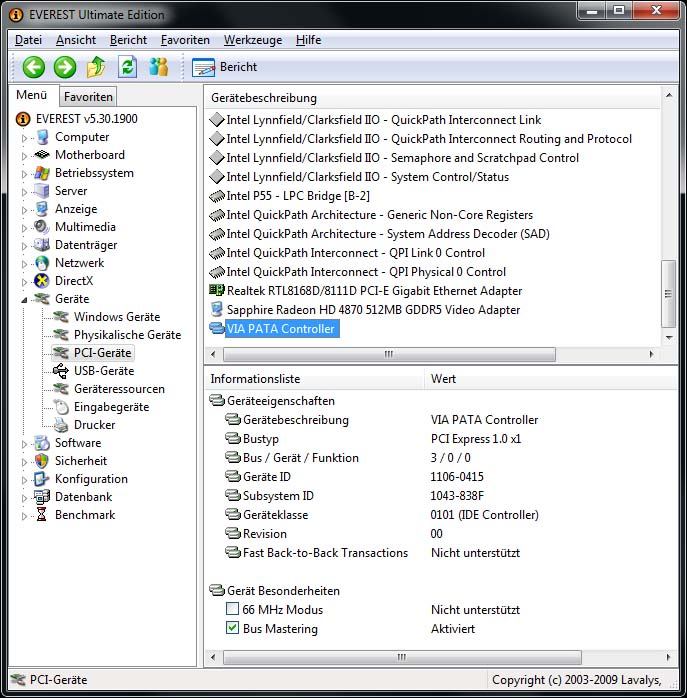The image size is (687, 698).
Task: Click the Konfiguration icon in tree
Action: click(x=42, y=479)
